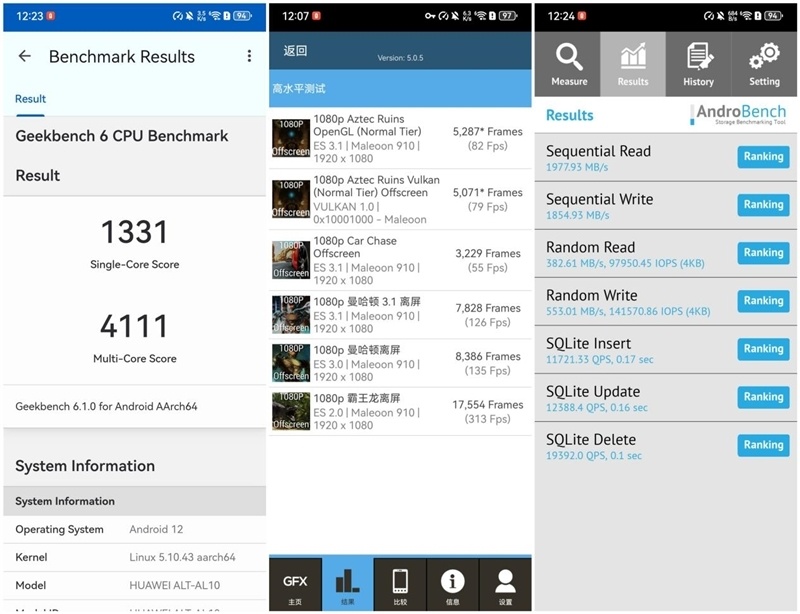
Task: Select the 17,554 Frames result
Action: pos(487,411)
